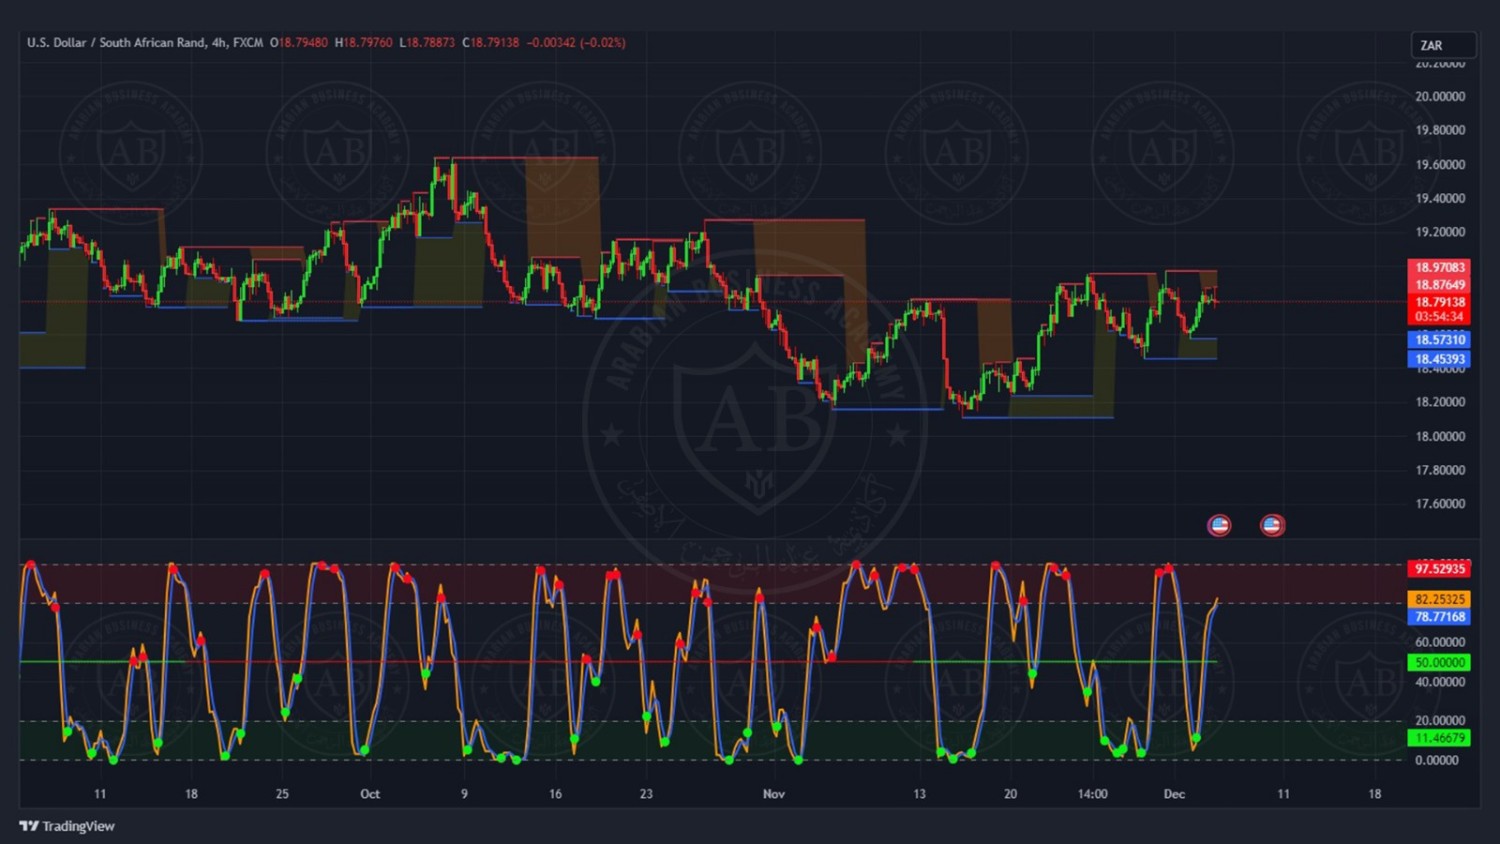Click the green 11.46679 indicator label
Viewport: 1500px width, 844px height.
click(1439, 738)
